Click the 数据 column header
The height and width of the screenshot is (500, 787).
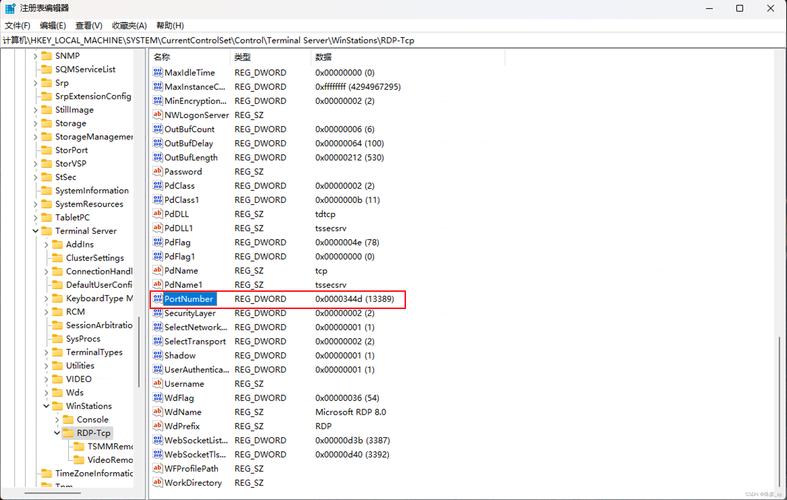click(x=324, y=57)
